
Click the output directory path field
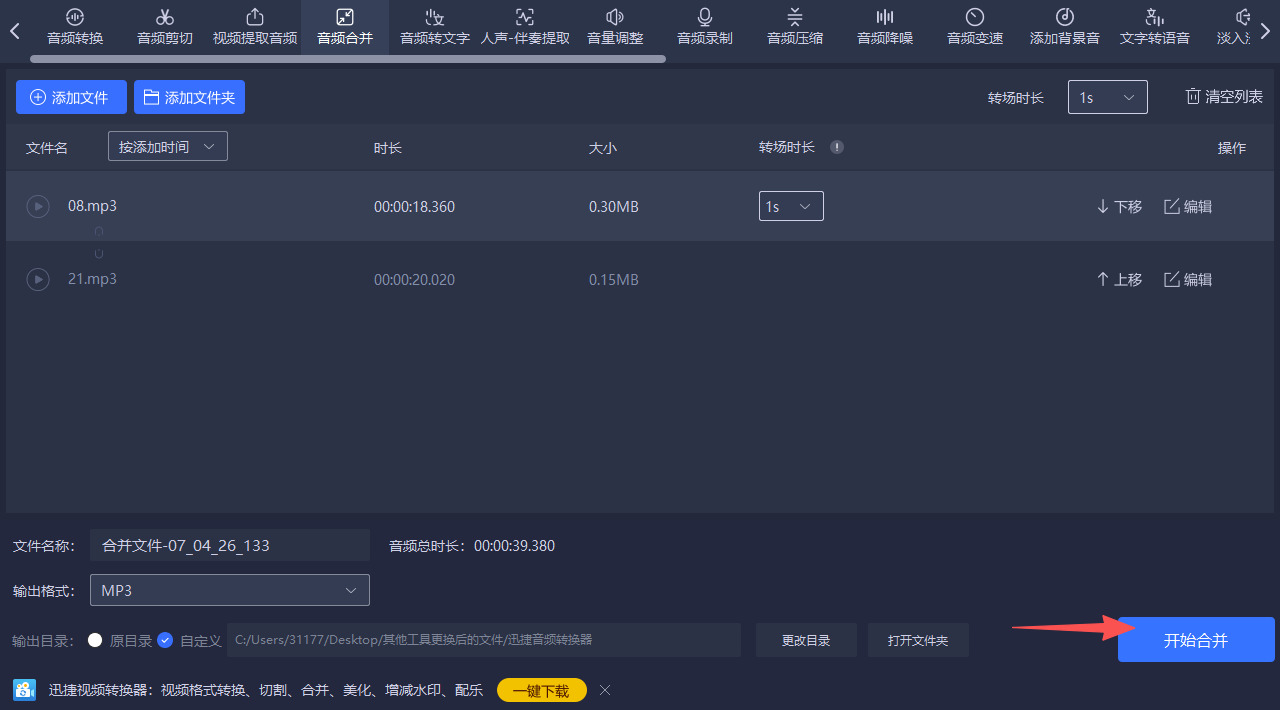(484, 640)
